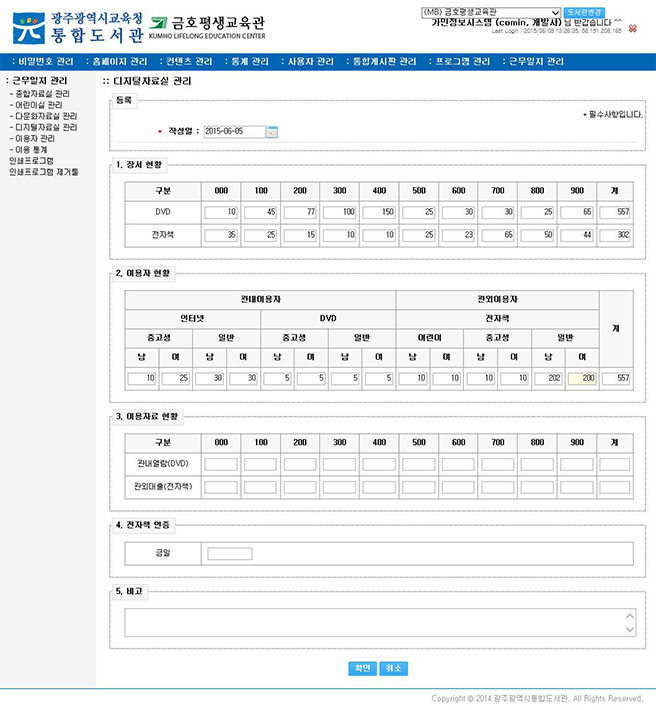The image size is (656, 710).
Task: Click the 금일 input field
Action: tap(230, 553)
